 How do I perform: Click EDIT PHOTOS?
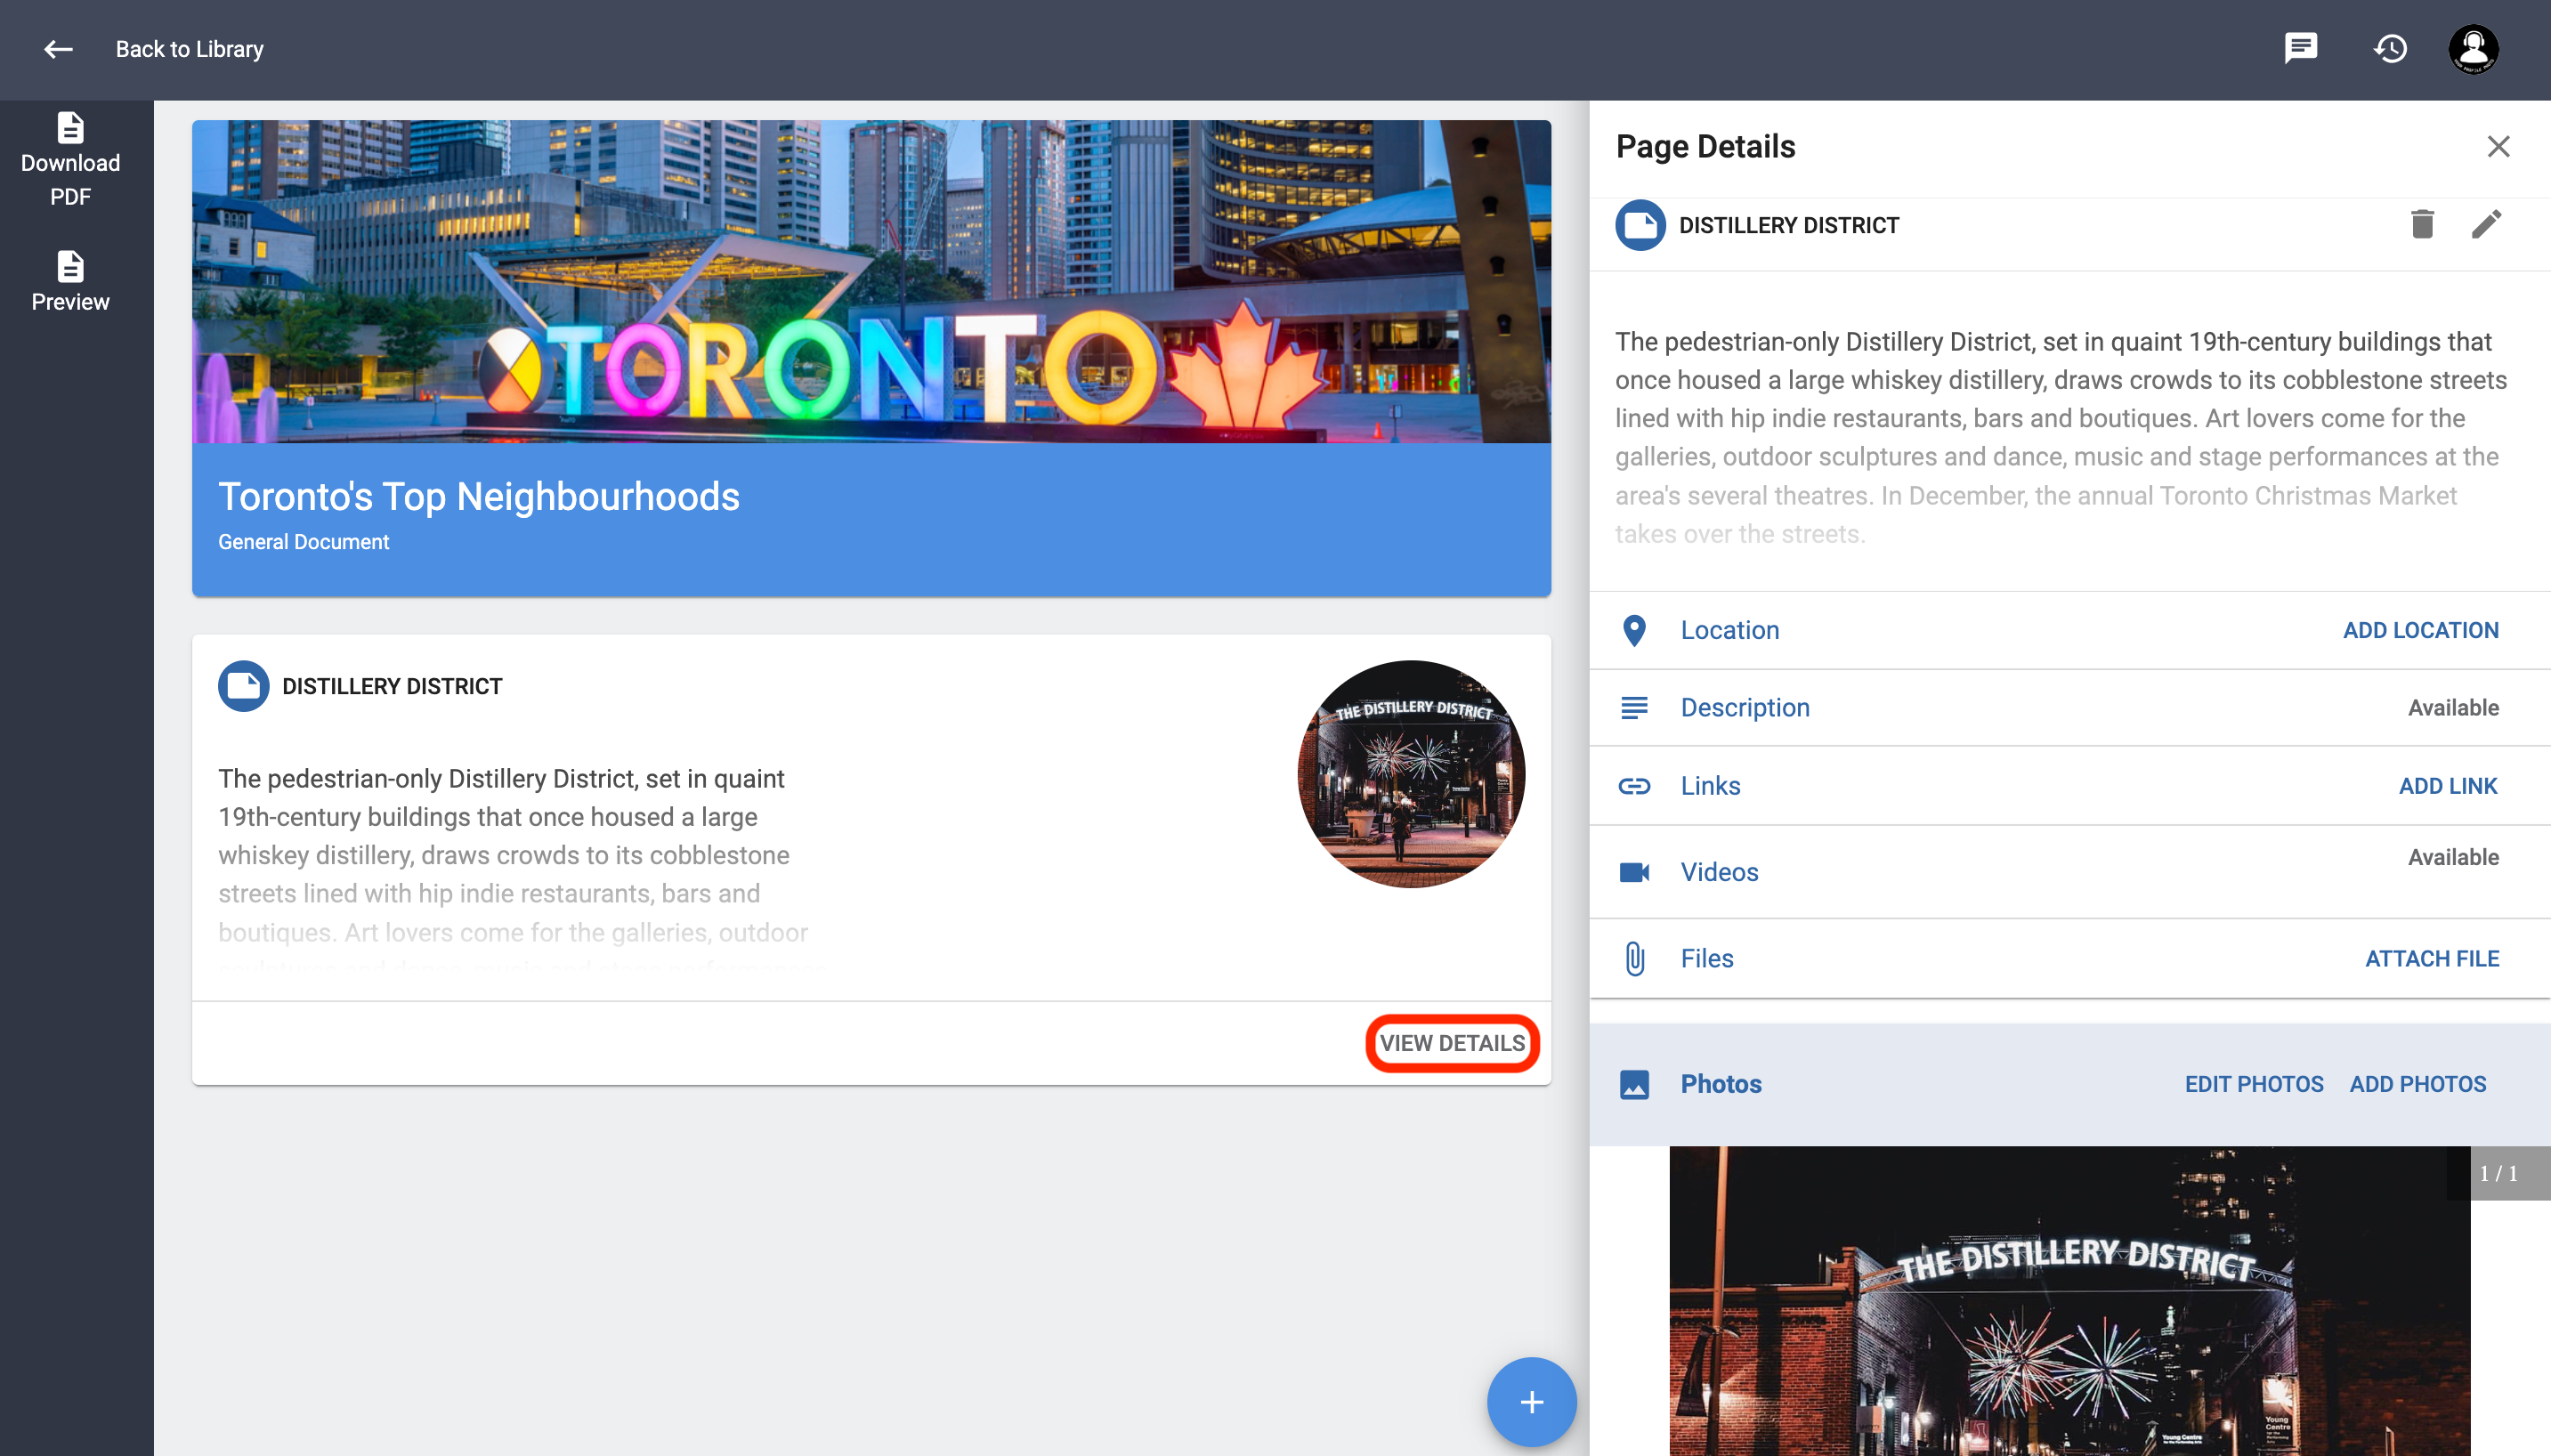coord(2253,1084)
